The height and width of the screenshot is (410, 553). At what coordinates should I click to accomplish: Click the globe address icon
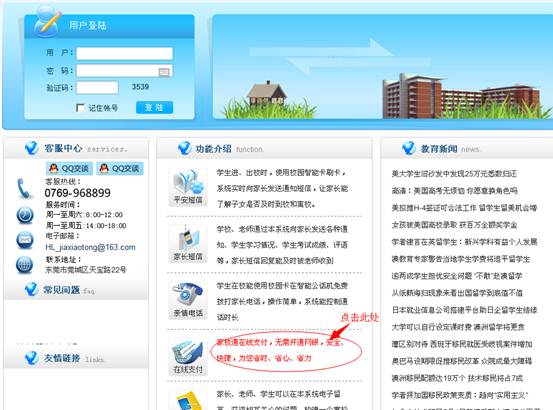coord(25,265)
